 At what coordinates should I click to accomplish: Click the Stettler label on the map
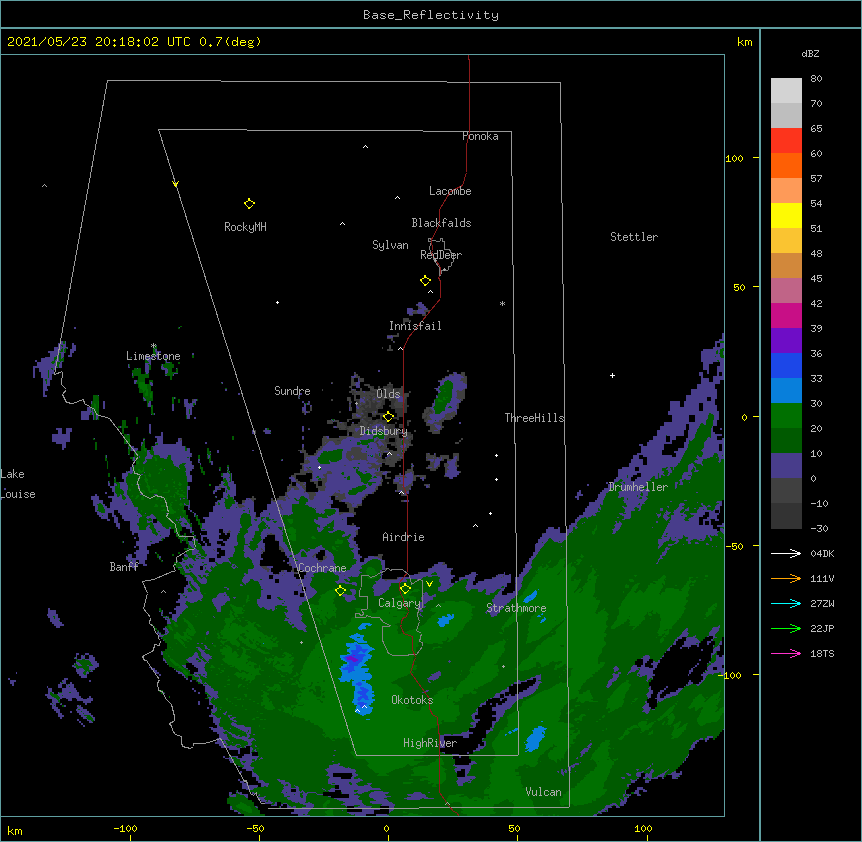634,237
